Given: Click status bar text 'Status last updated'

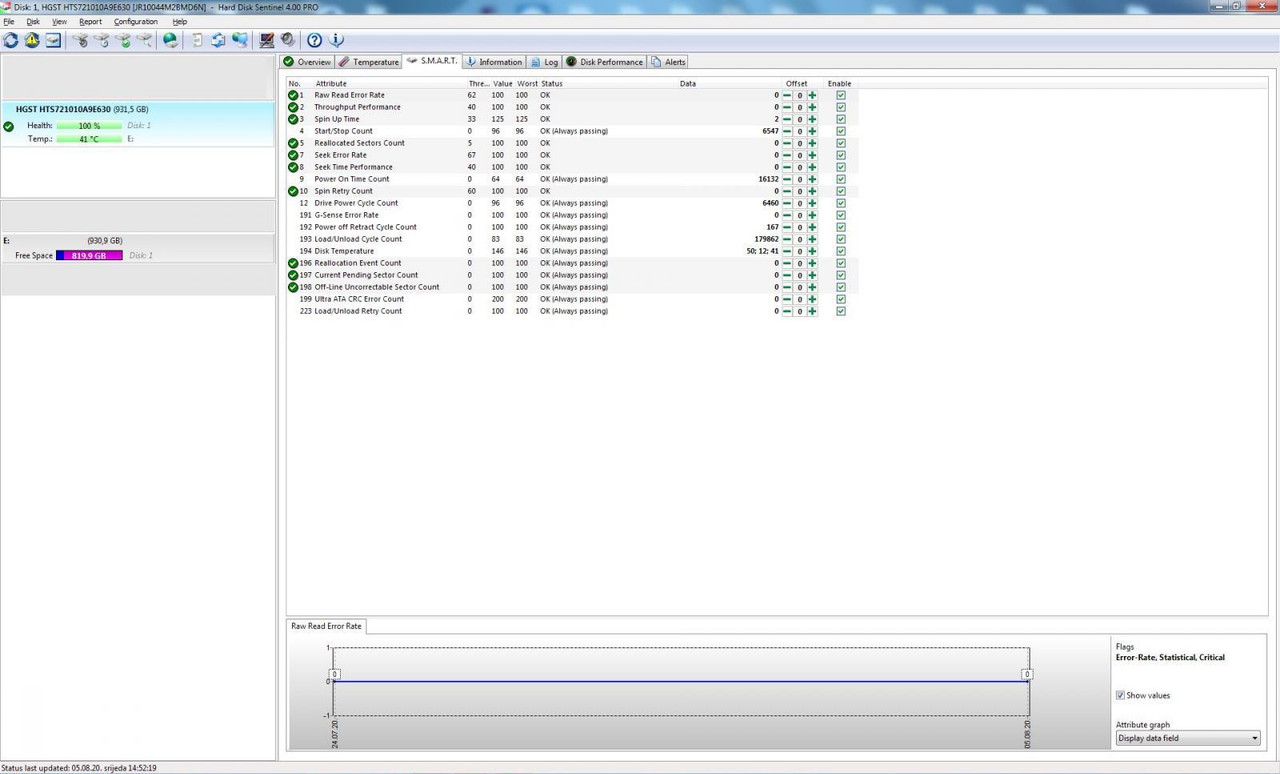Looking at the screenshot, I should 79,768.
